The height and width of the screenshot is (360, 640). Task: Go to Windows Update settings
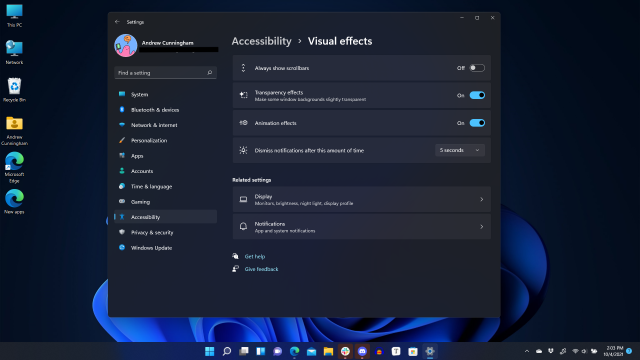point(165,248)
